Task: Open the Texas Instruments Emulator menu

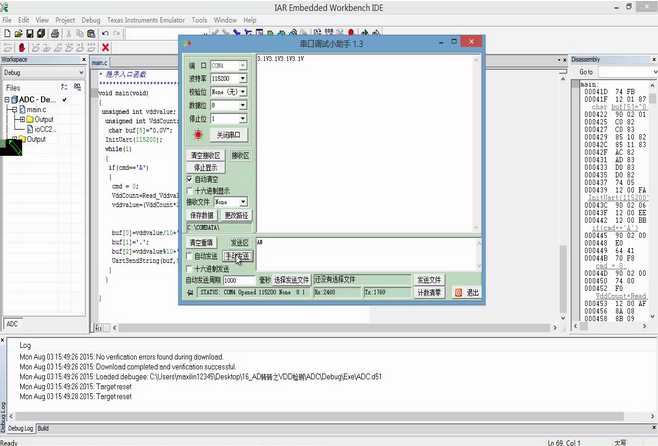Action: (146, 20)
